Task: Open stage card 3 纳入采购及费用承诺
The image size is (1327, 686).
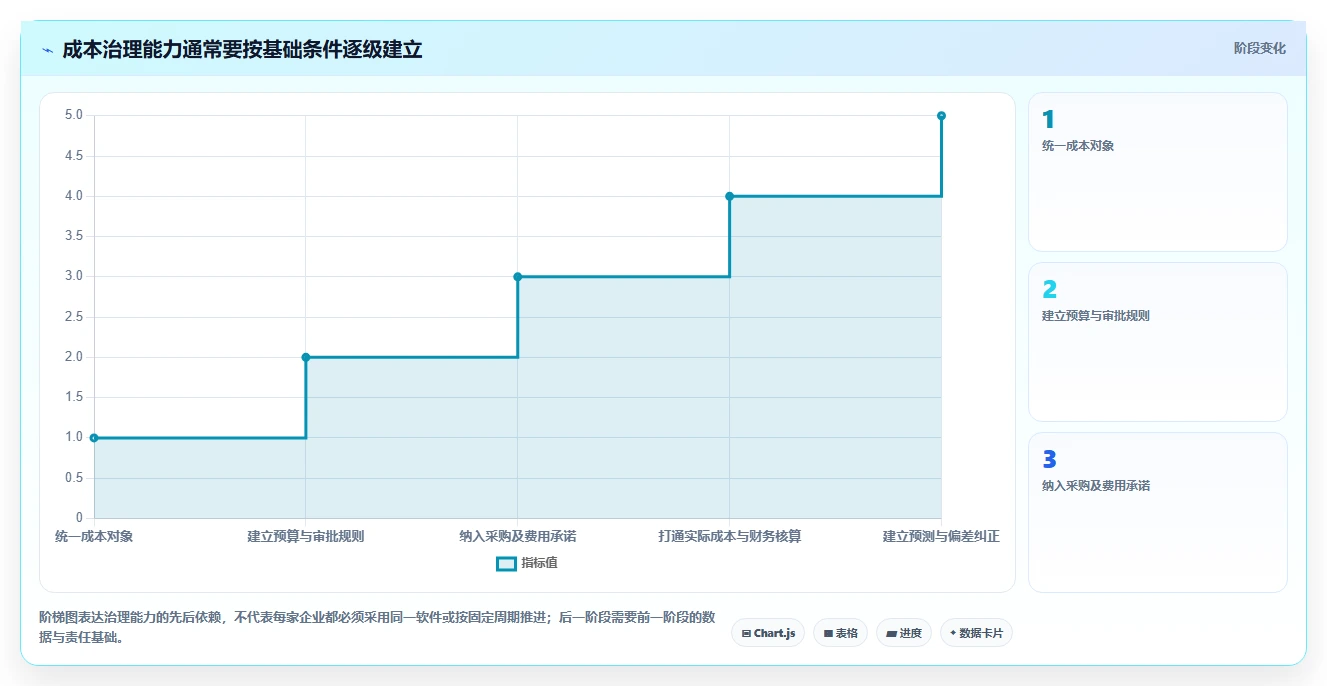Action: [1157, 512]
